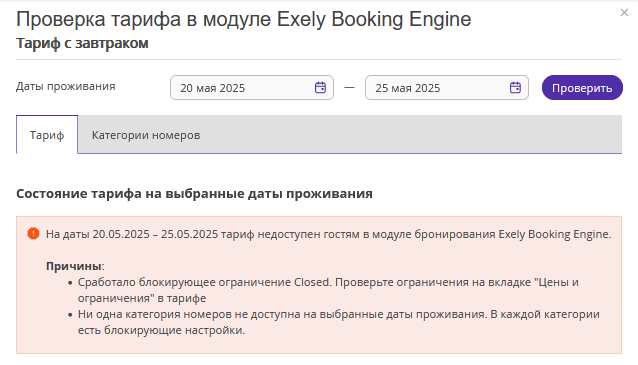Open calendar for end date 25 мая 2025
638x365 pixels.
[515, 87]
